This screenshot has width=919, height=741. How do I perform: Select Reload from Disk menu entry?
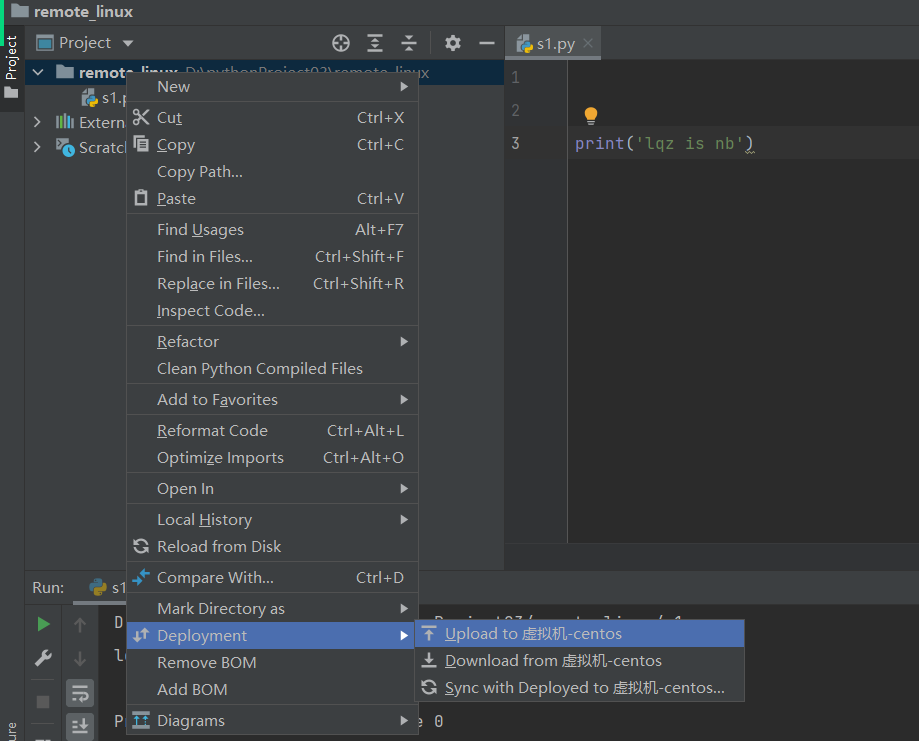coord(219,547)
